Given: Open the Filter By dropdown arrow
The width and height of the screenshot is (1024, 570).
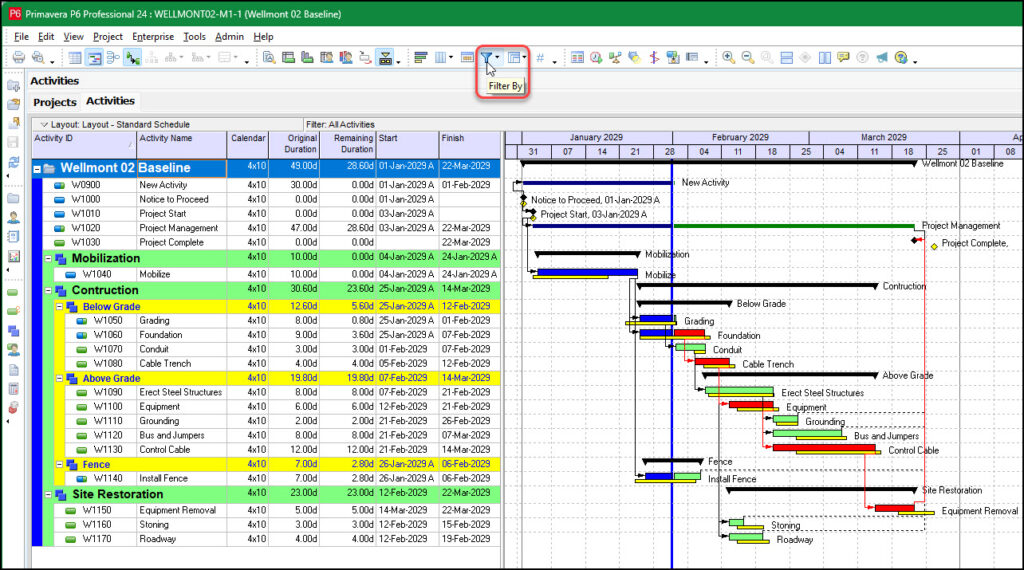Looking at the screenshot, I should (497, 57).
